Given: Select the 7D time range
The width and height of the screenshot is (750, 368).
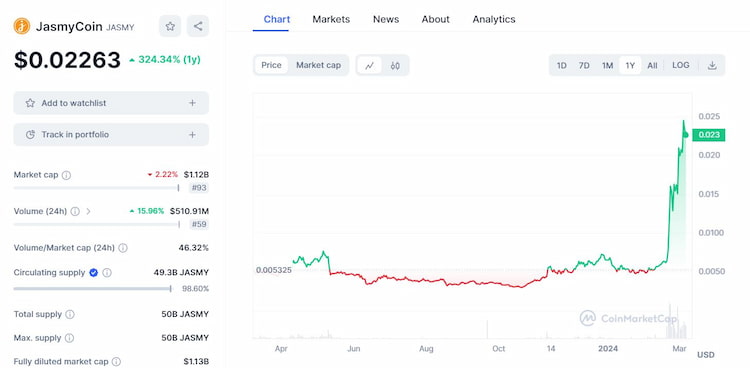Looking at the screenshot, I should (584, 66).
